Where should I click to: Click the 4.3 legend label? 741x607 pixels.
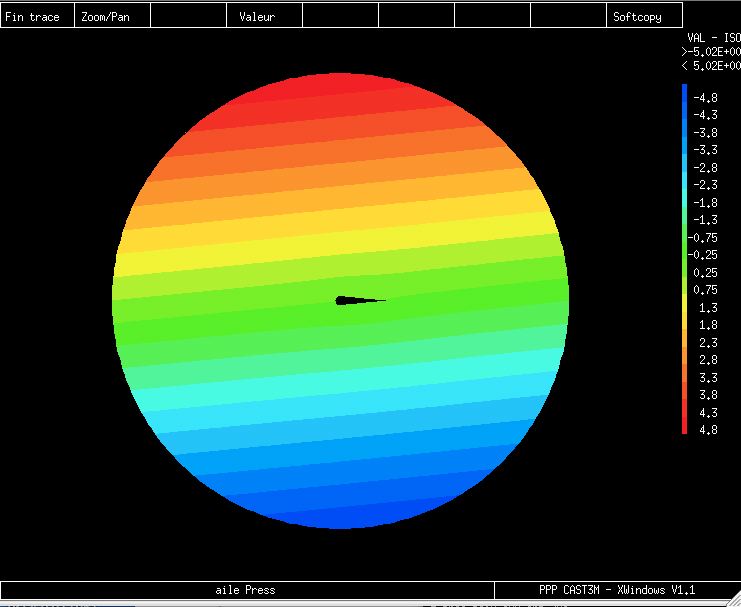pos(708,413)
